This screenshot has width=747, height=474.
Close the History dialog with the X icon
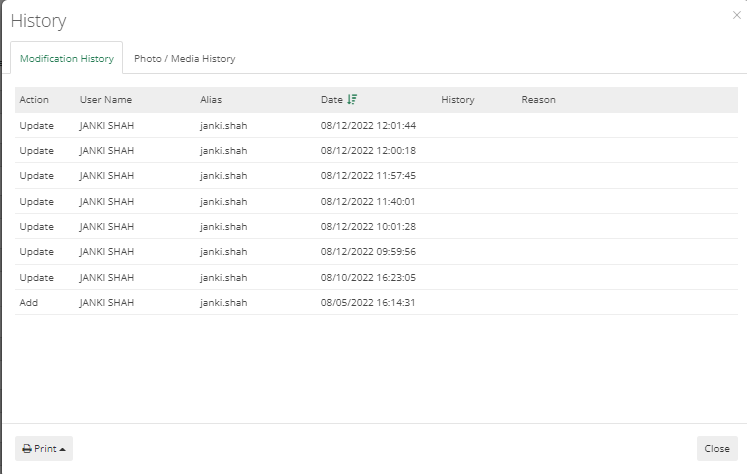coord(737,15)
